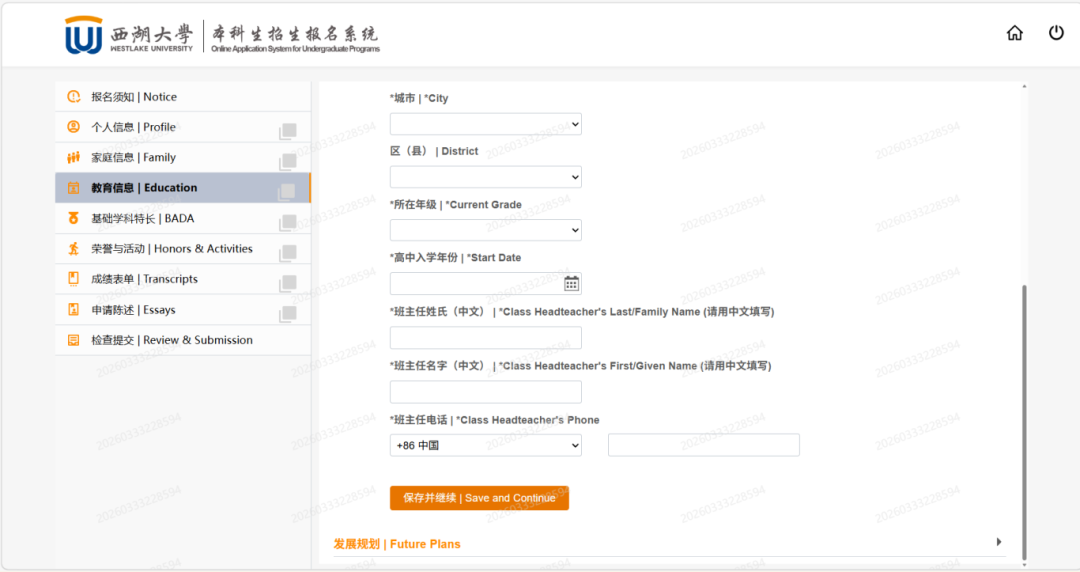This screenshot has height=572, width=1080.
Task: Open the Review & Submission menu item
Action: click(x=183, y=340)
